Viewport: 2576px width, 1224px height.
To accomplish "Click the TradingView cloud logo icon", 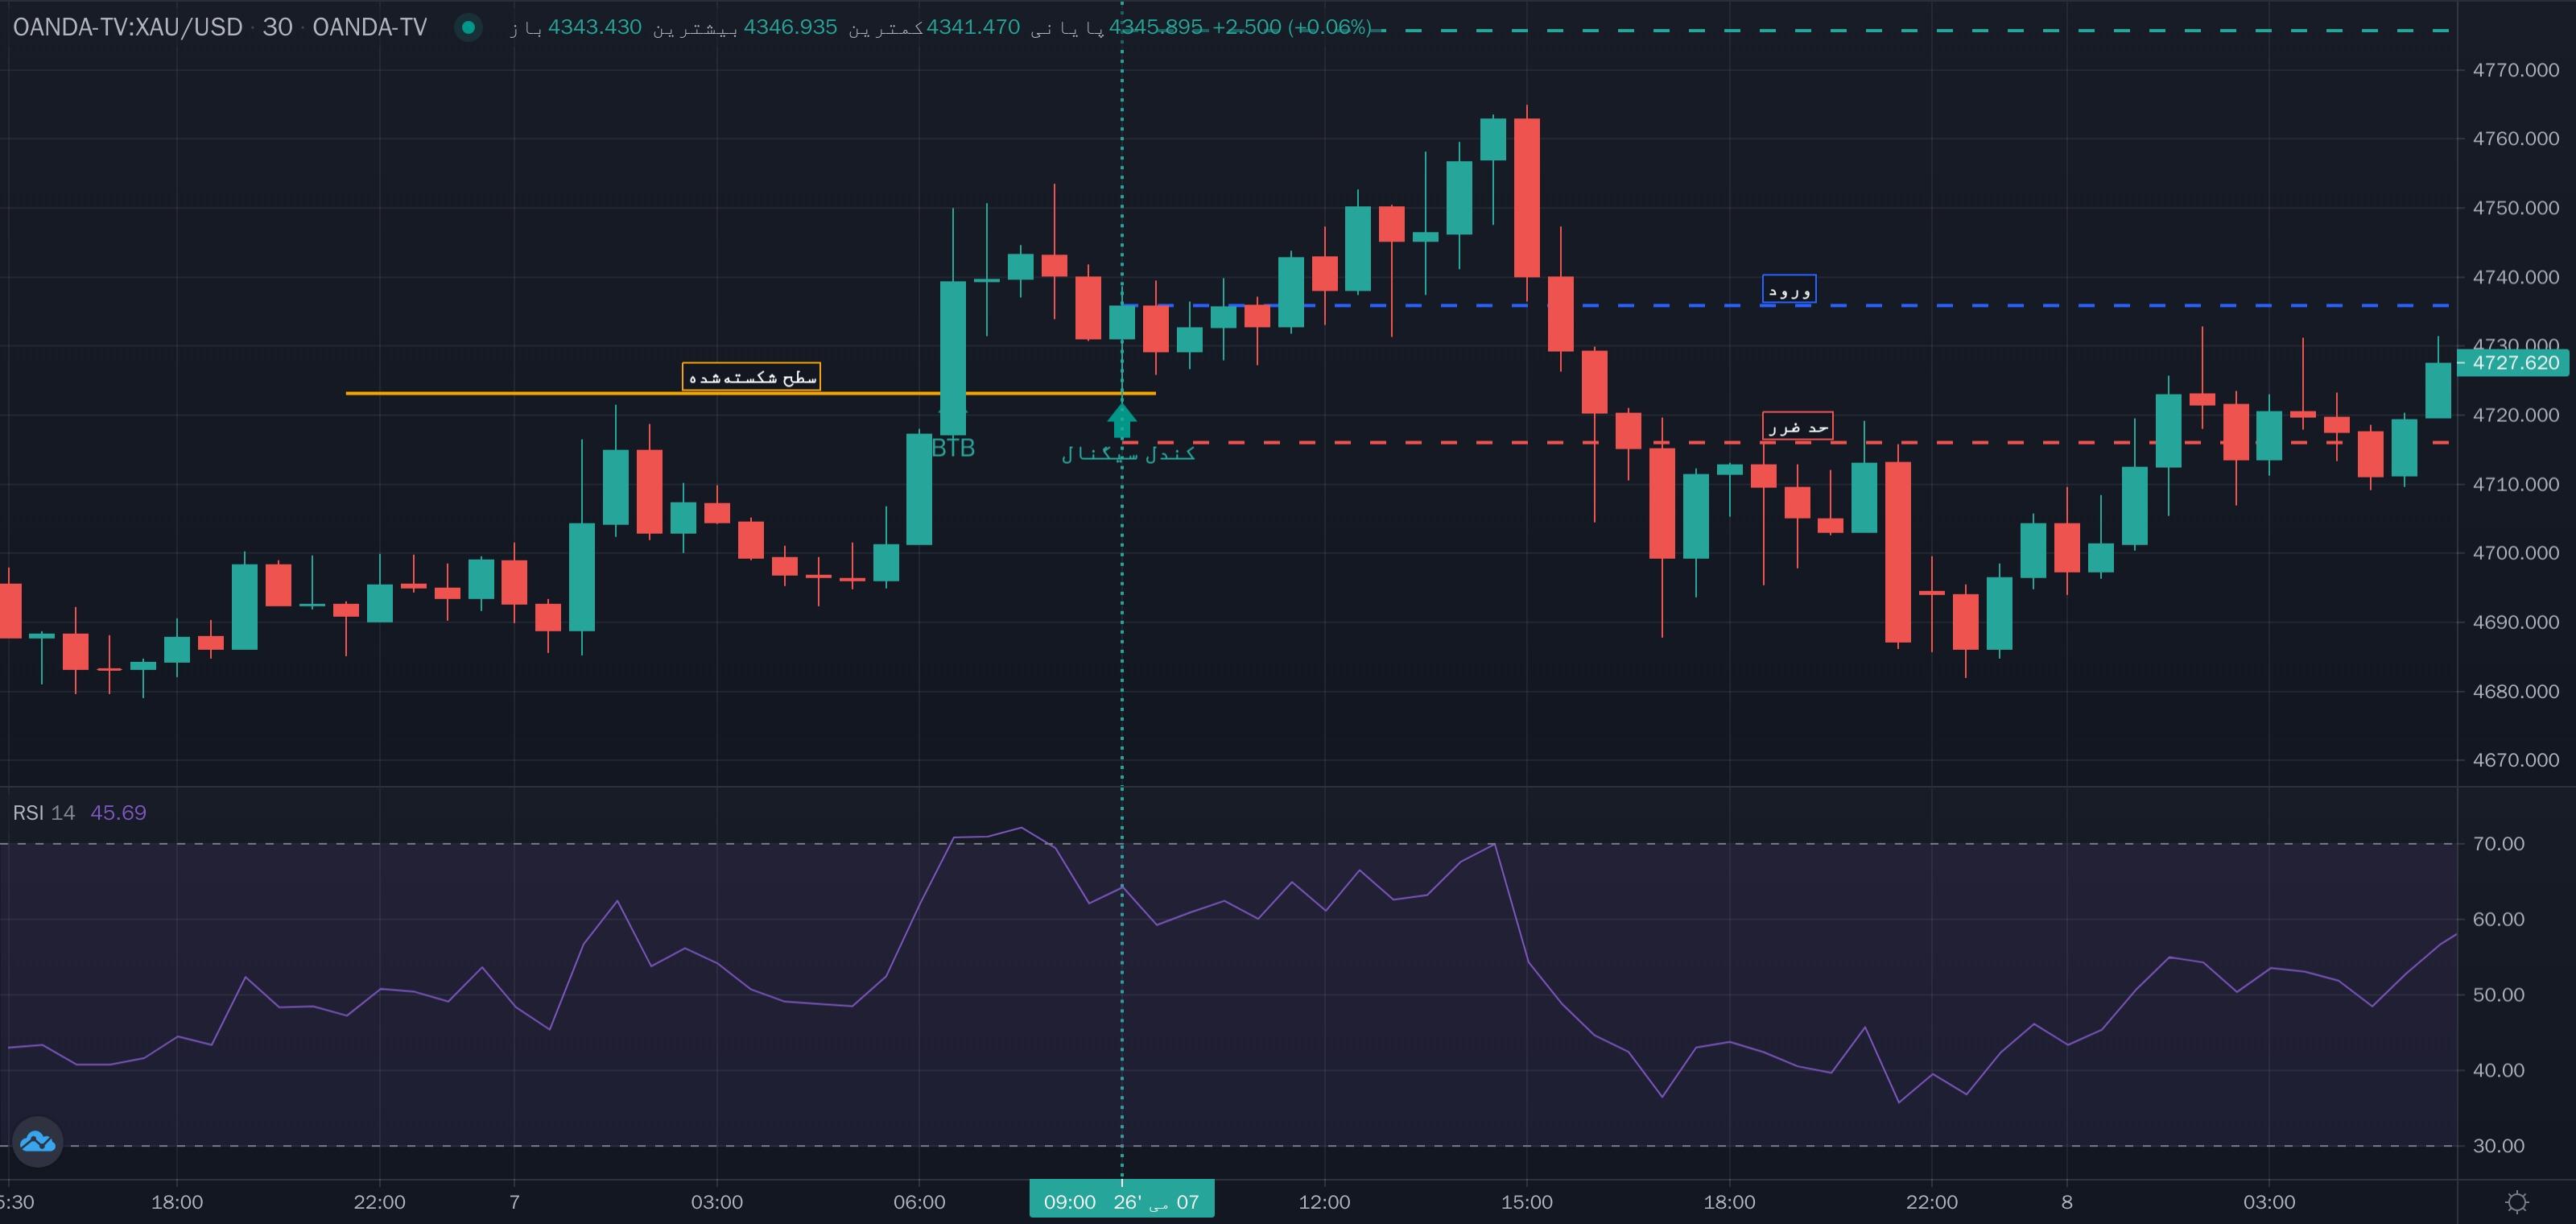I will point(38,1141).
